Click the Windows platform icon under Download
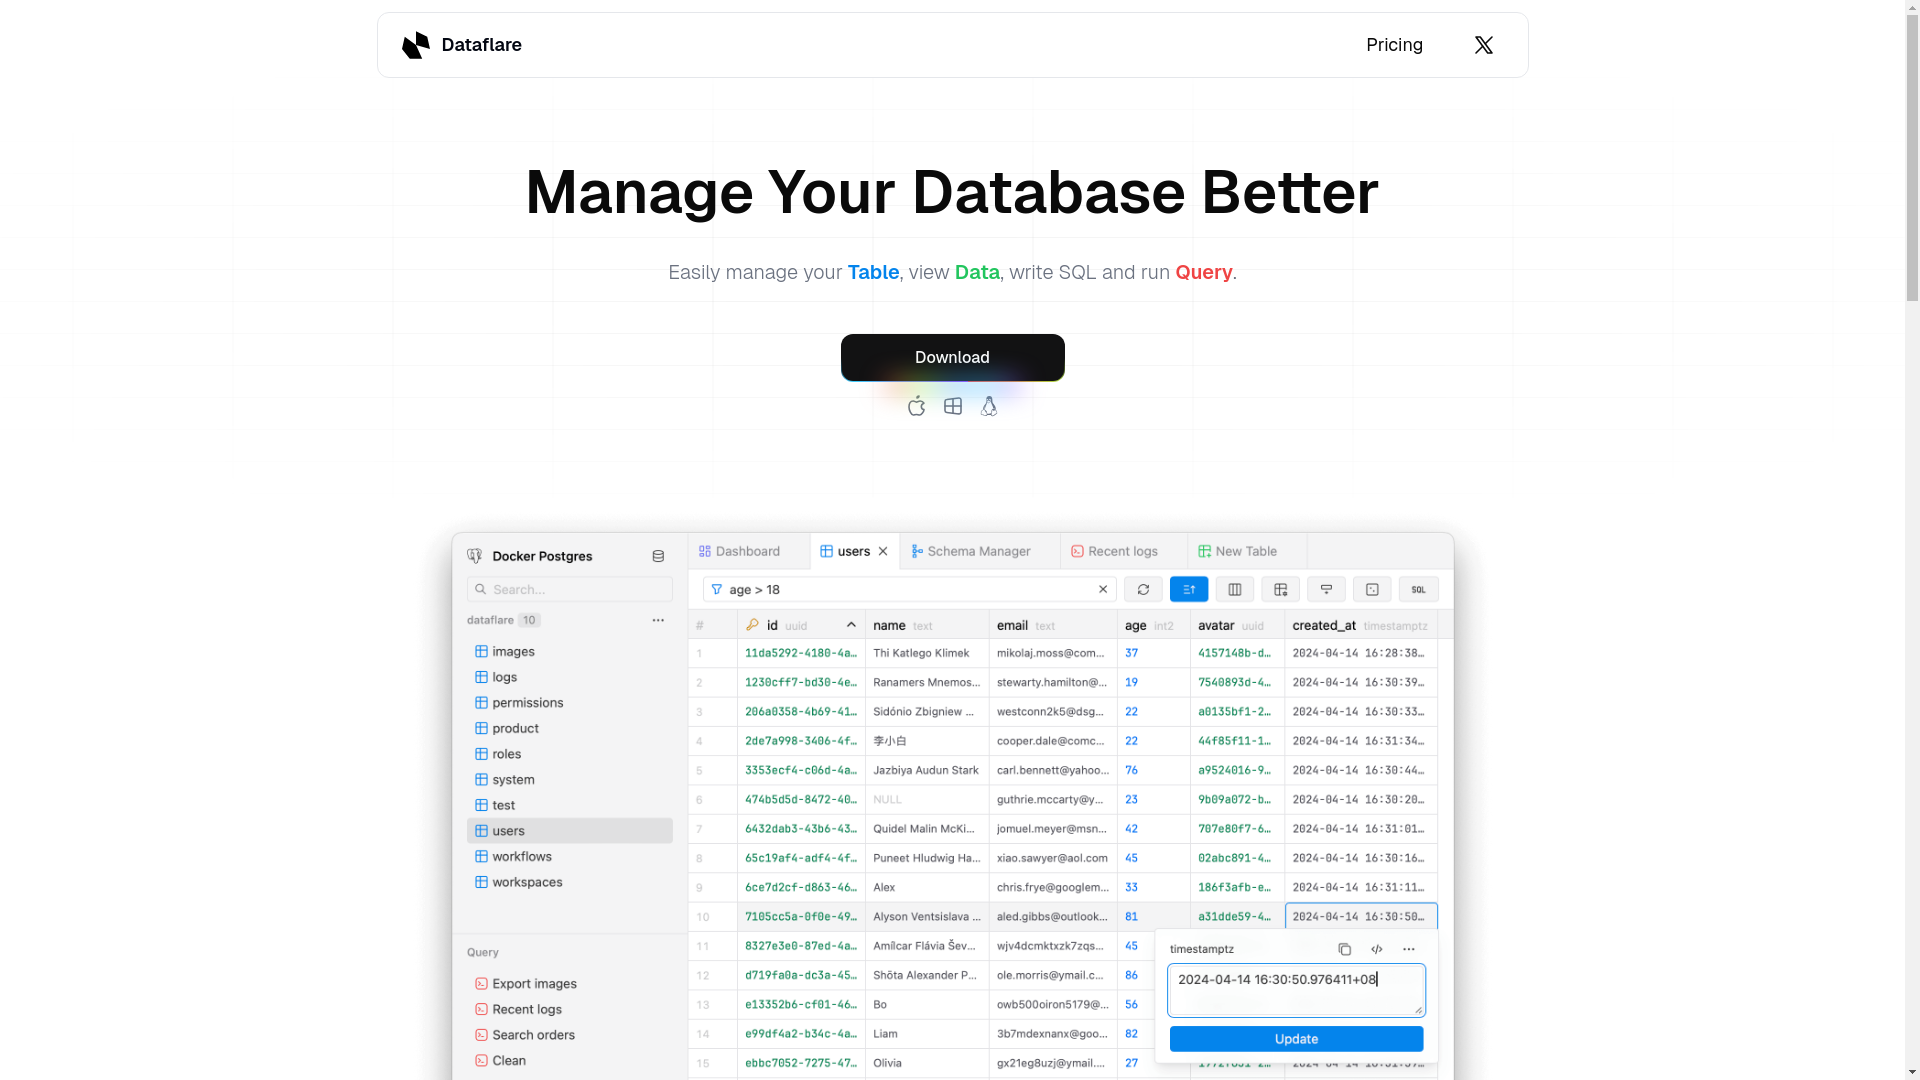 (953, 406)
